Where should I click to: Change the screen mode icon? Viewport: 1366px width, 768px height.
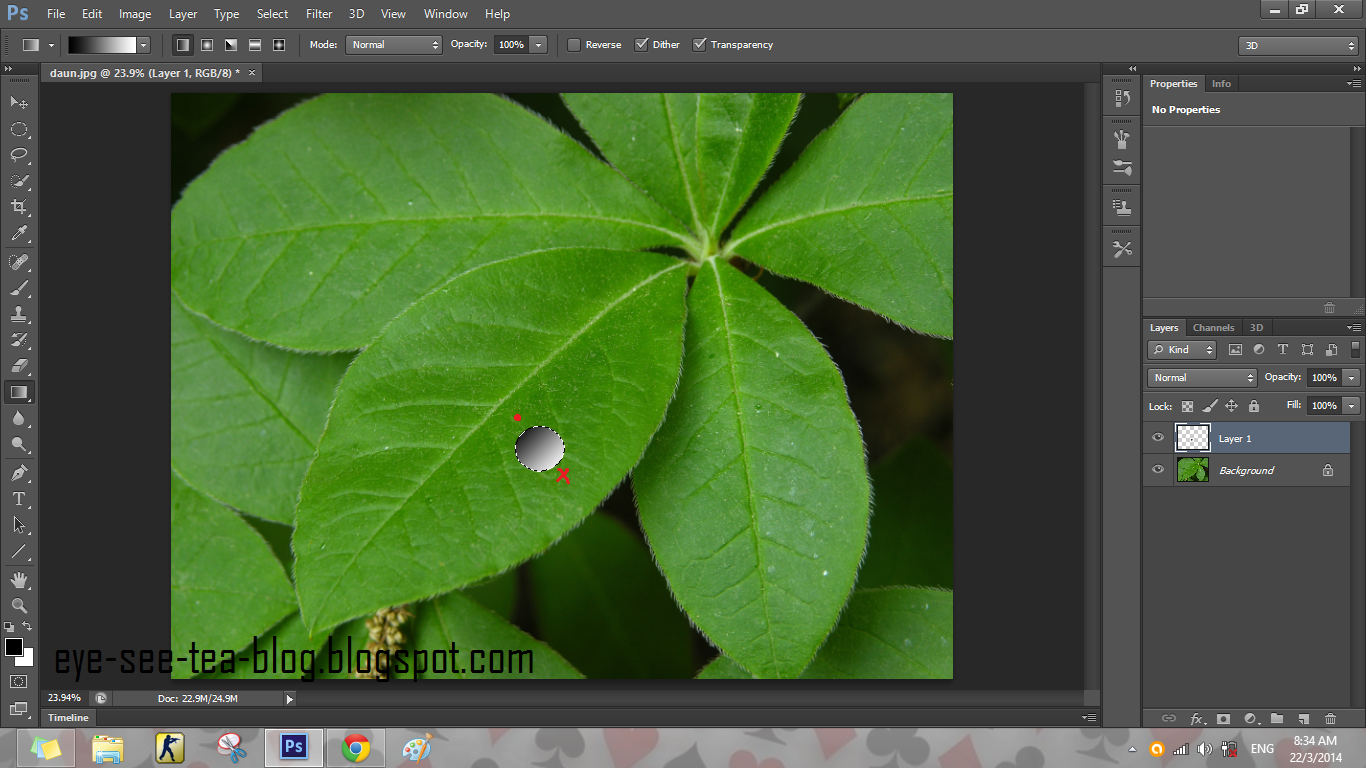coord(19,708)
